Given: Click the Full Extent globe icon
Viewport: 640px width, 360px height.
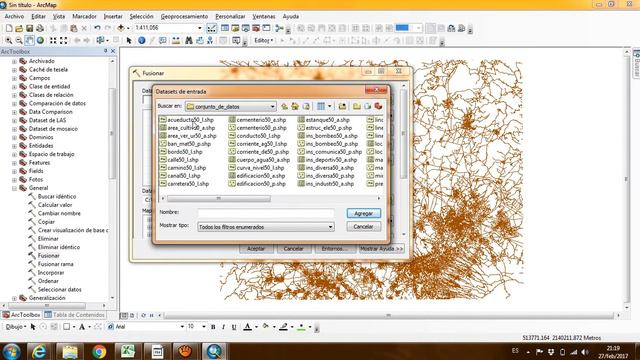Looking at the screenshot, I should click(40, 40).
